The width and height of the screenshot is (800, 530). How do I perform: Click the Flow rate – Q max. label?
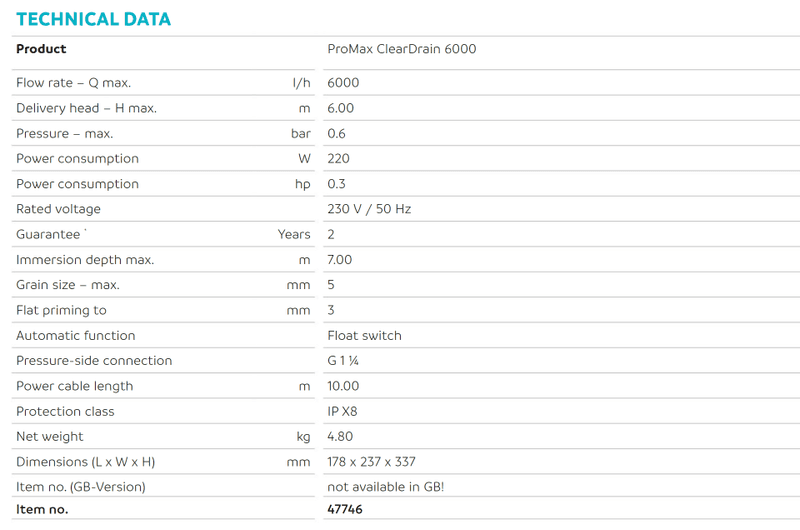point(73,83)
